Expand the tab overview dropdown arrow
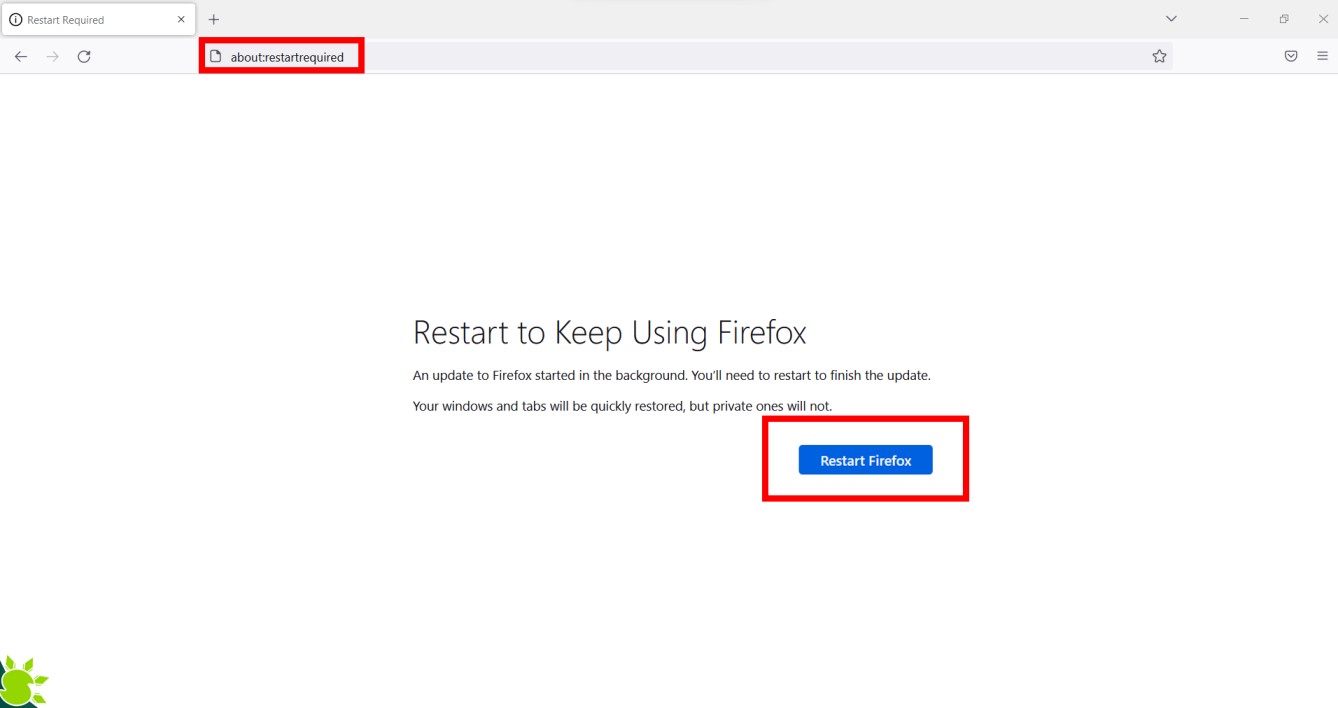The height and width of the screenshot is (708, 1338). point(1170,18)
